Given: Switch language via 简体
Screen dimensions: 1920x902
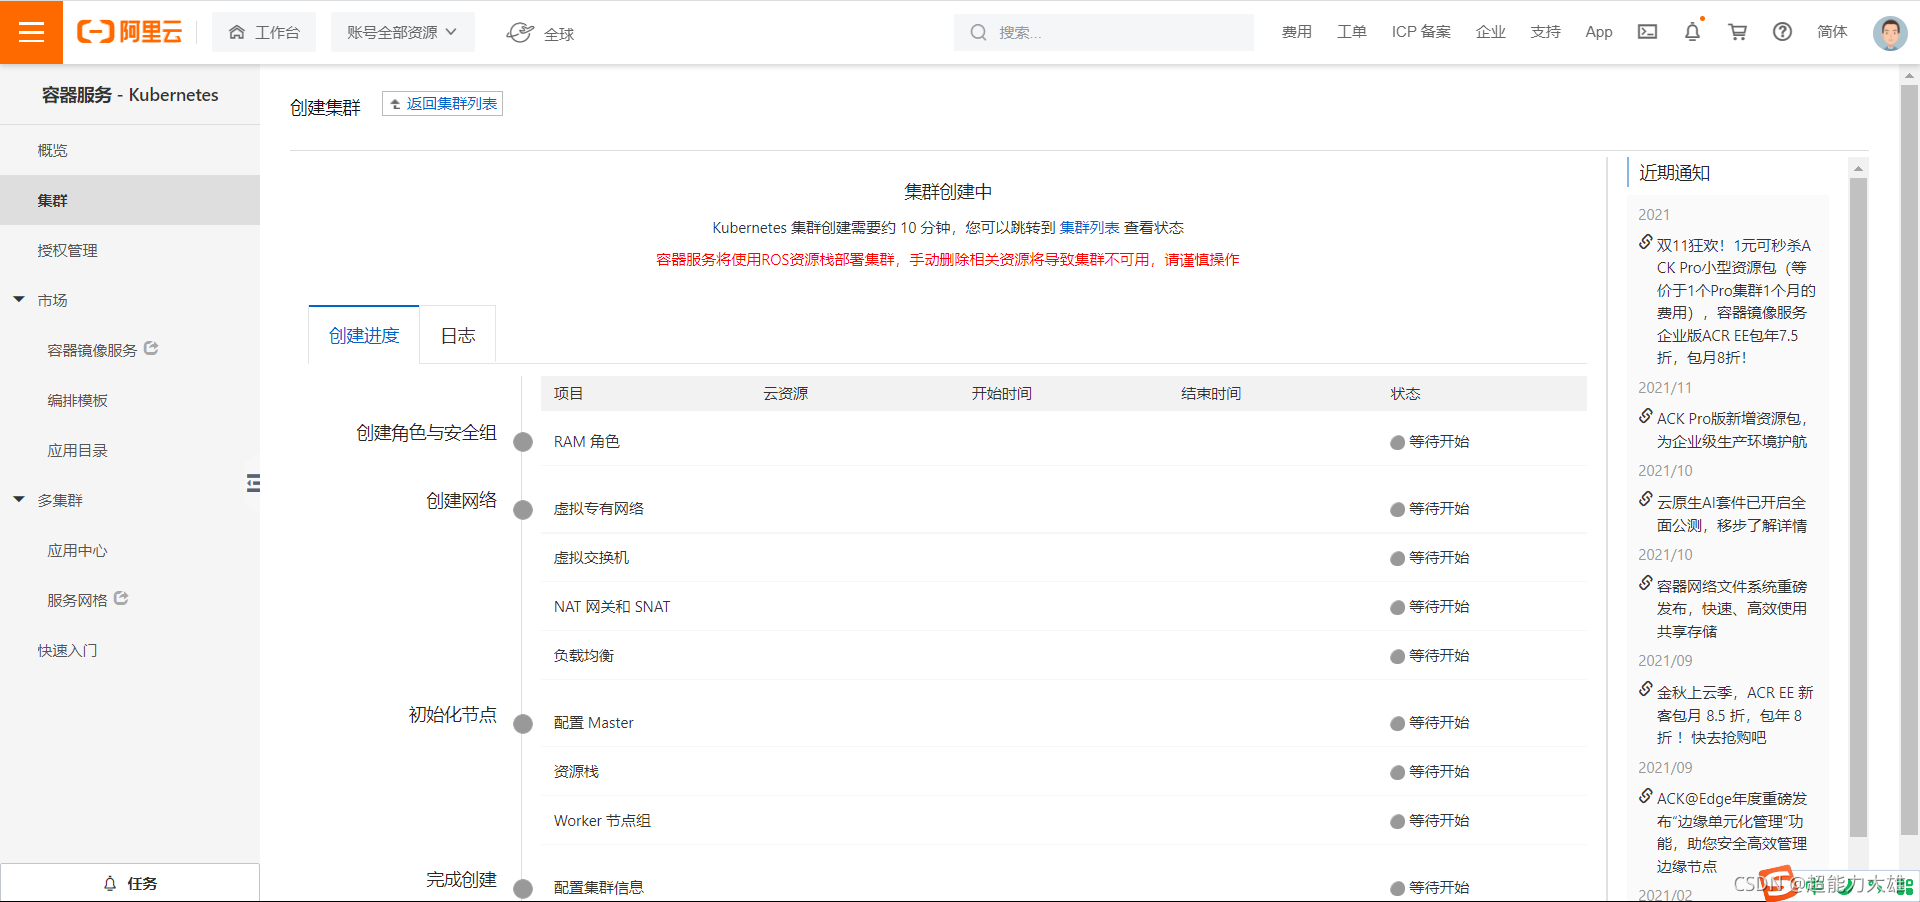Looking at the screenshot, I should (x=1832, y=32).
